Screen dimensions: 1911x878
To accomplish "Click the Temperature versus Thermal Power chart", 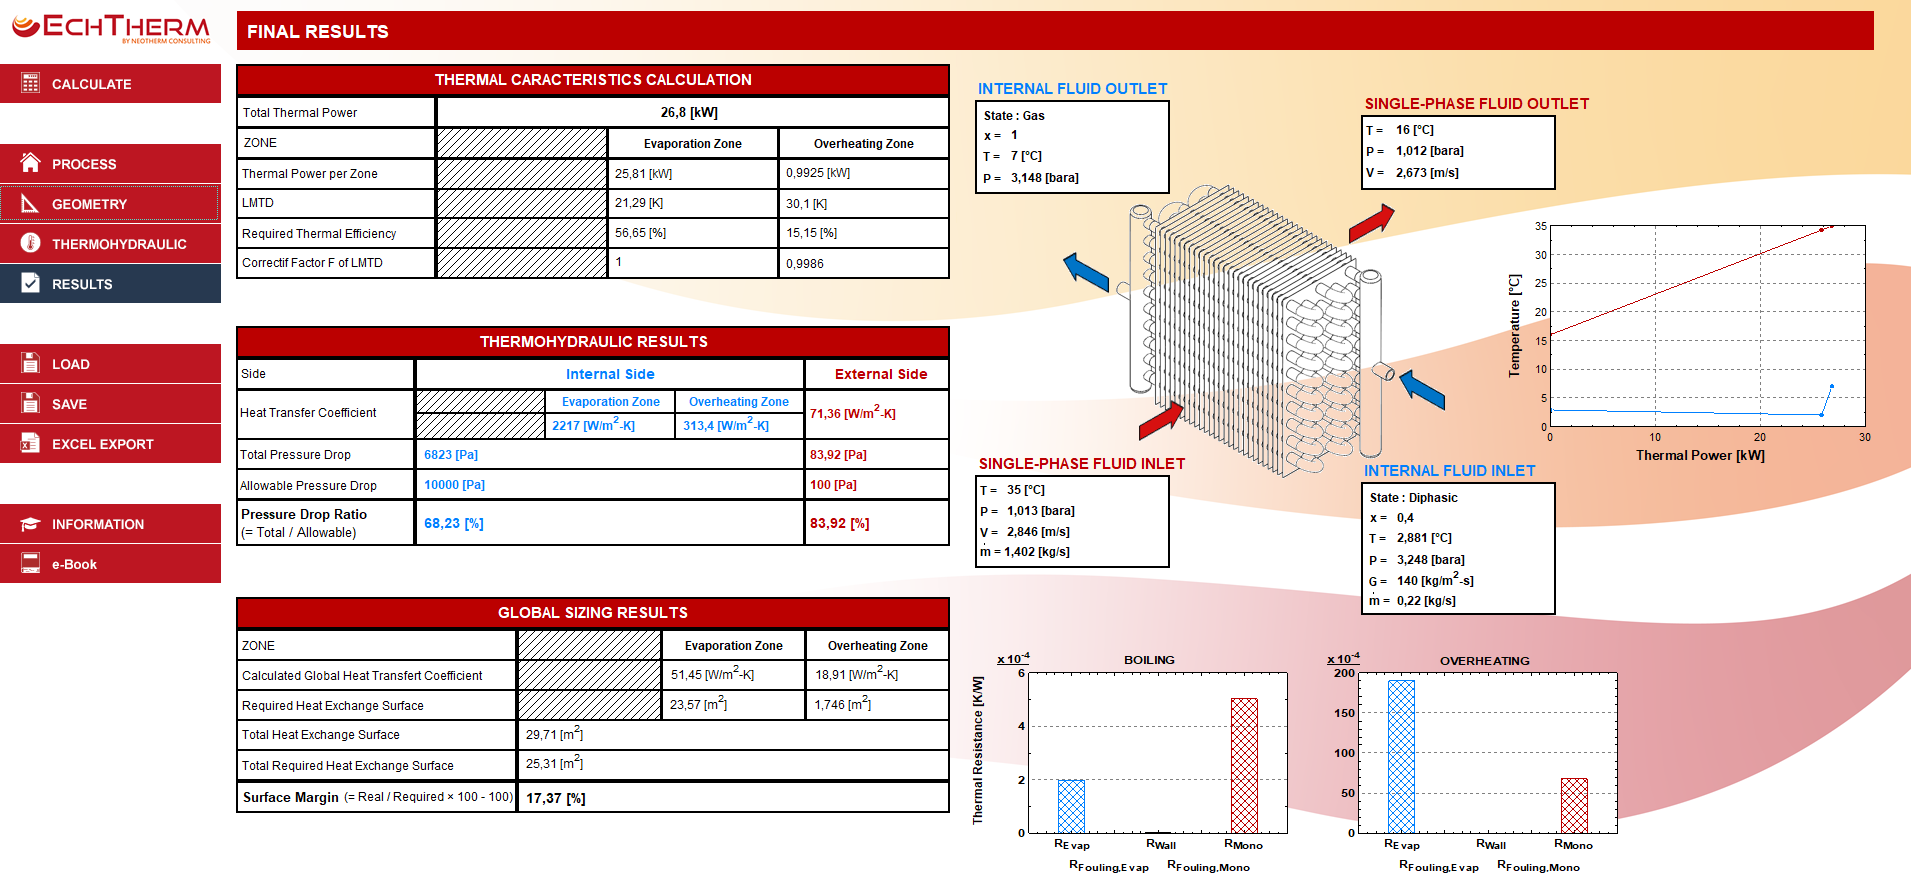I will pyautogui.click(x=1686, y=344).
